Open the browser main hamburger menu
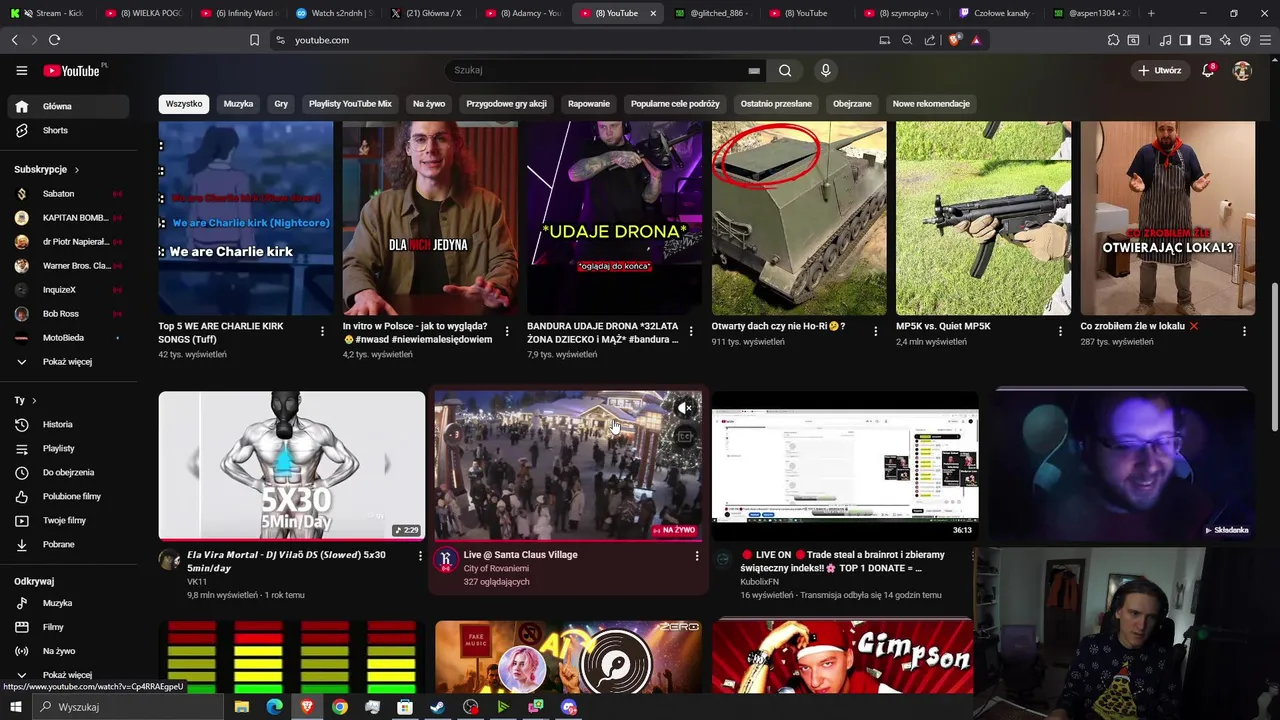Image resolution: width=1280 pixels, height=720 pixels. pyautogui.click(x=1265, y=40)
